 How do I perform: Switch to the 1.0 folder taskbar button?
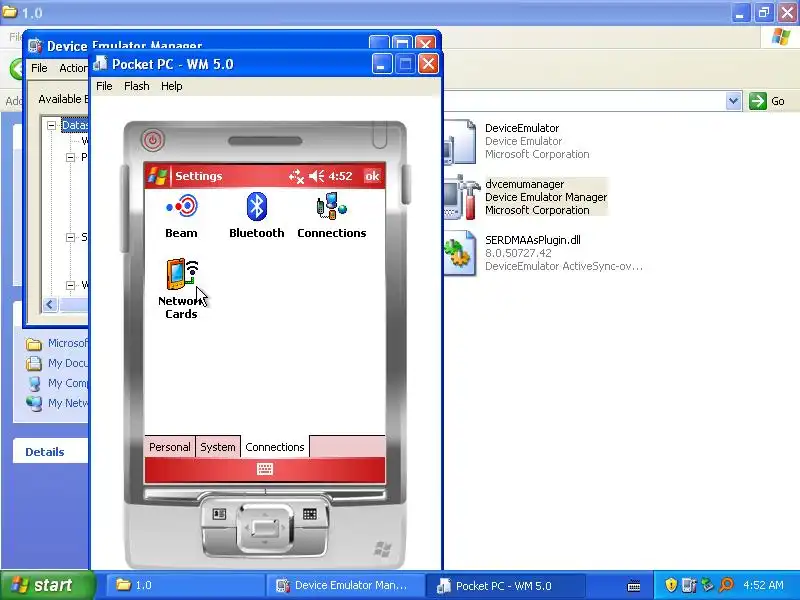pos(185,585)
